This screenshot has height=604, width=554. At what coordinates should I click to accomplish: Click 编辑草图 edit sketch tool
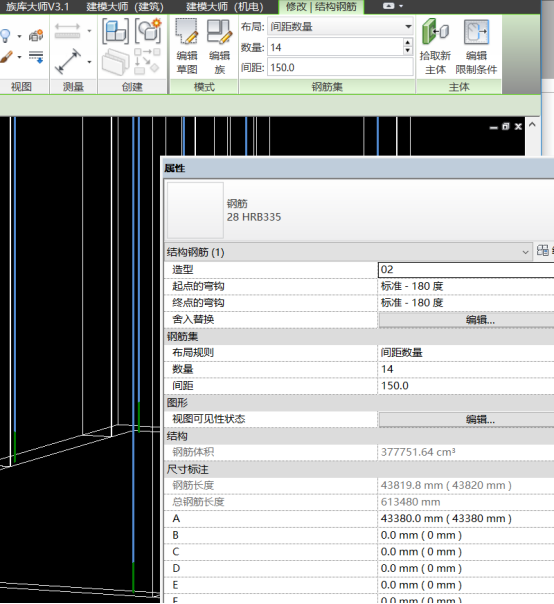(187, 47)
